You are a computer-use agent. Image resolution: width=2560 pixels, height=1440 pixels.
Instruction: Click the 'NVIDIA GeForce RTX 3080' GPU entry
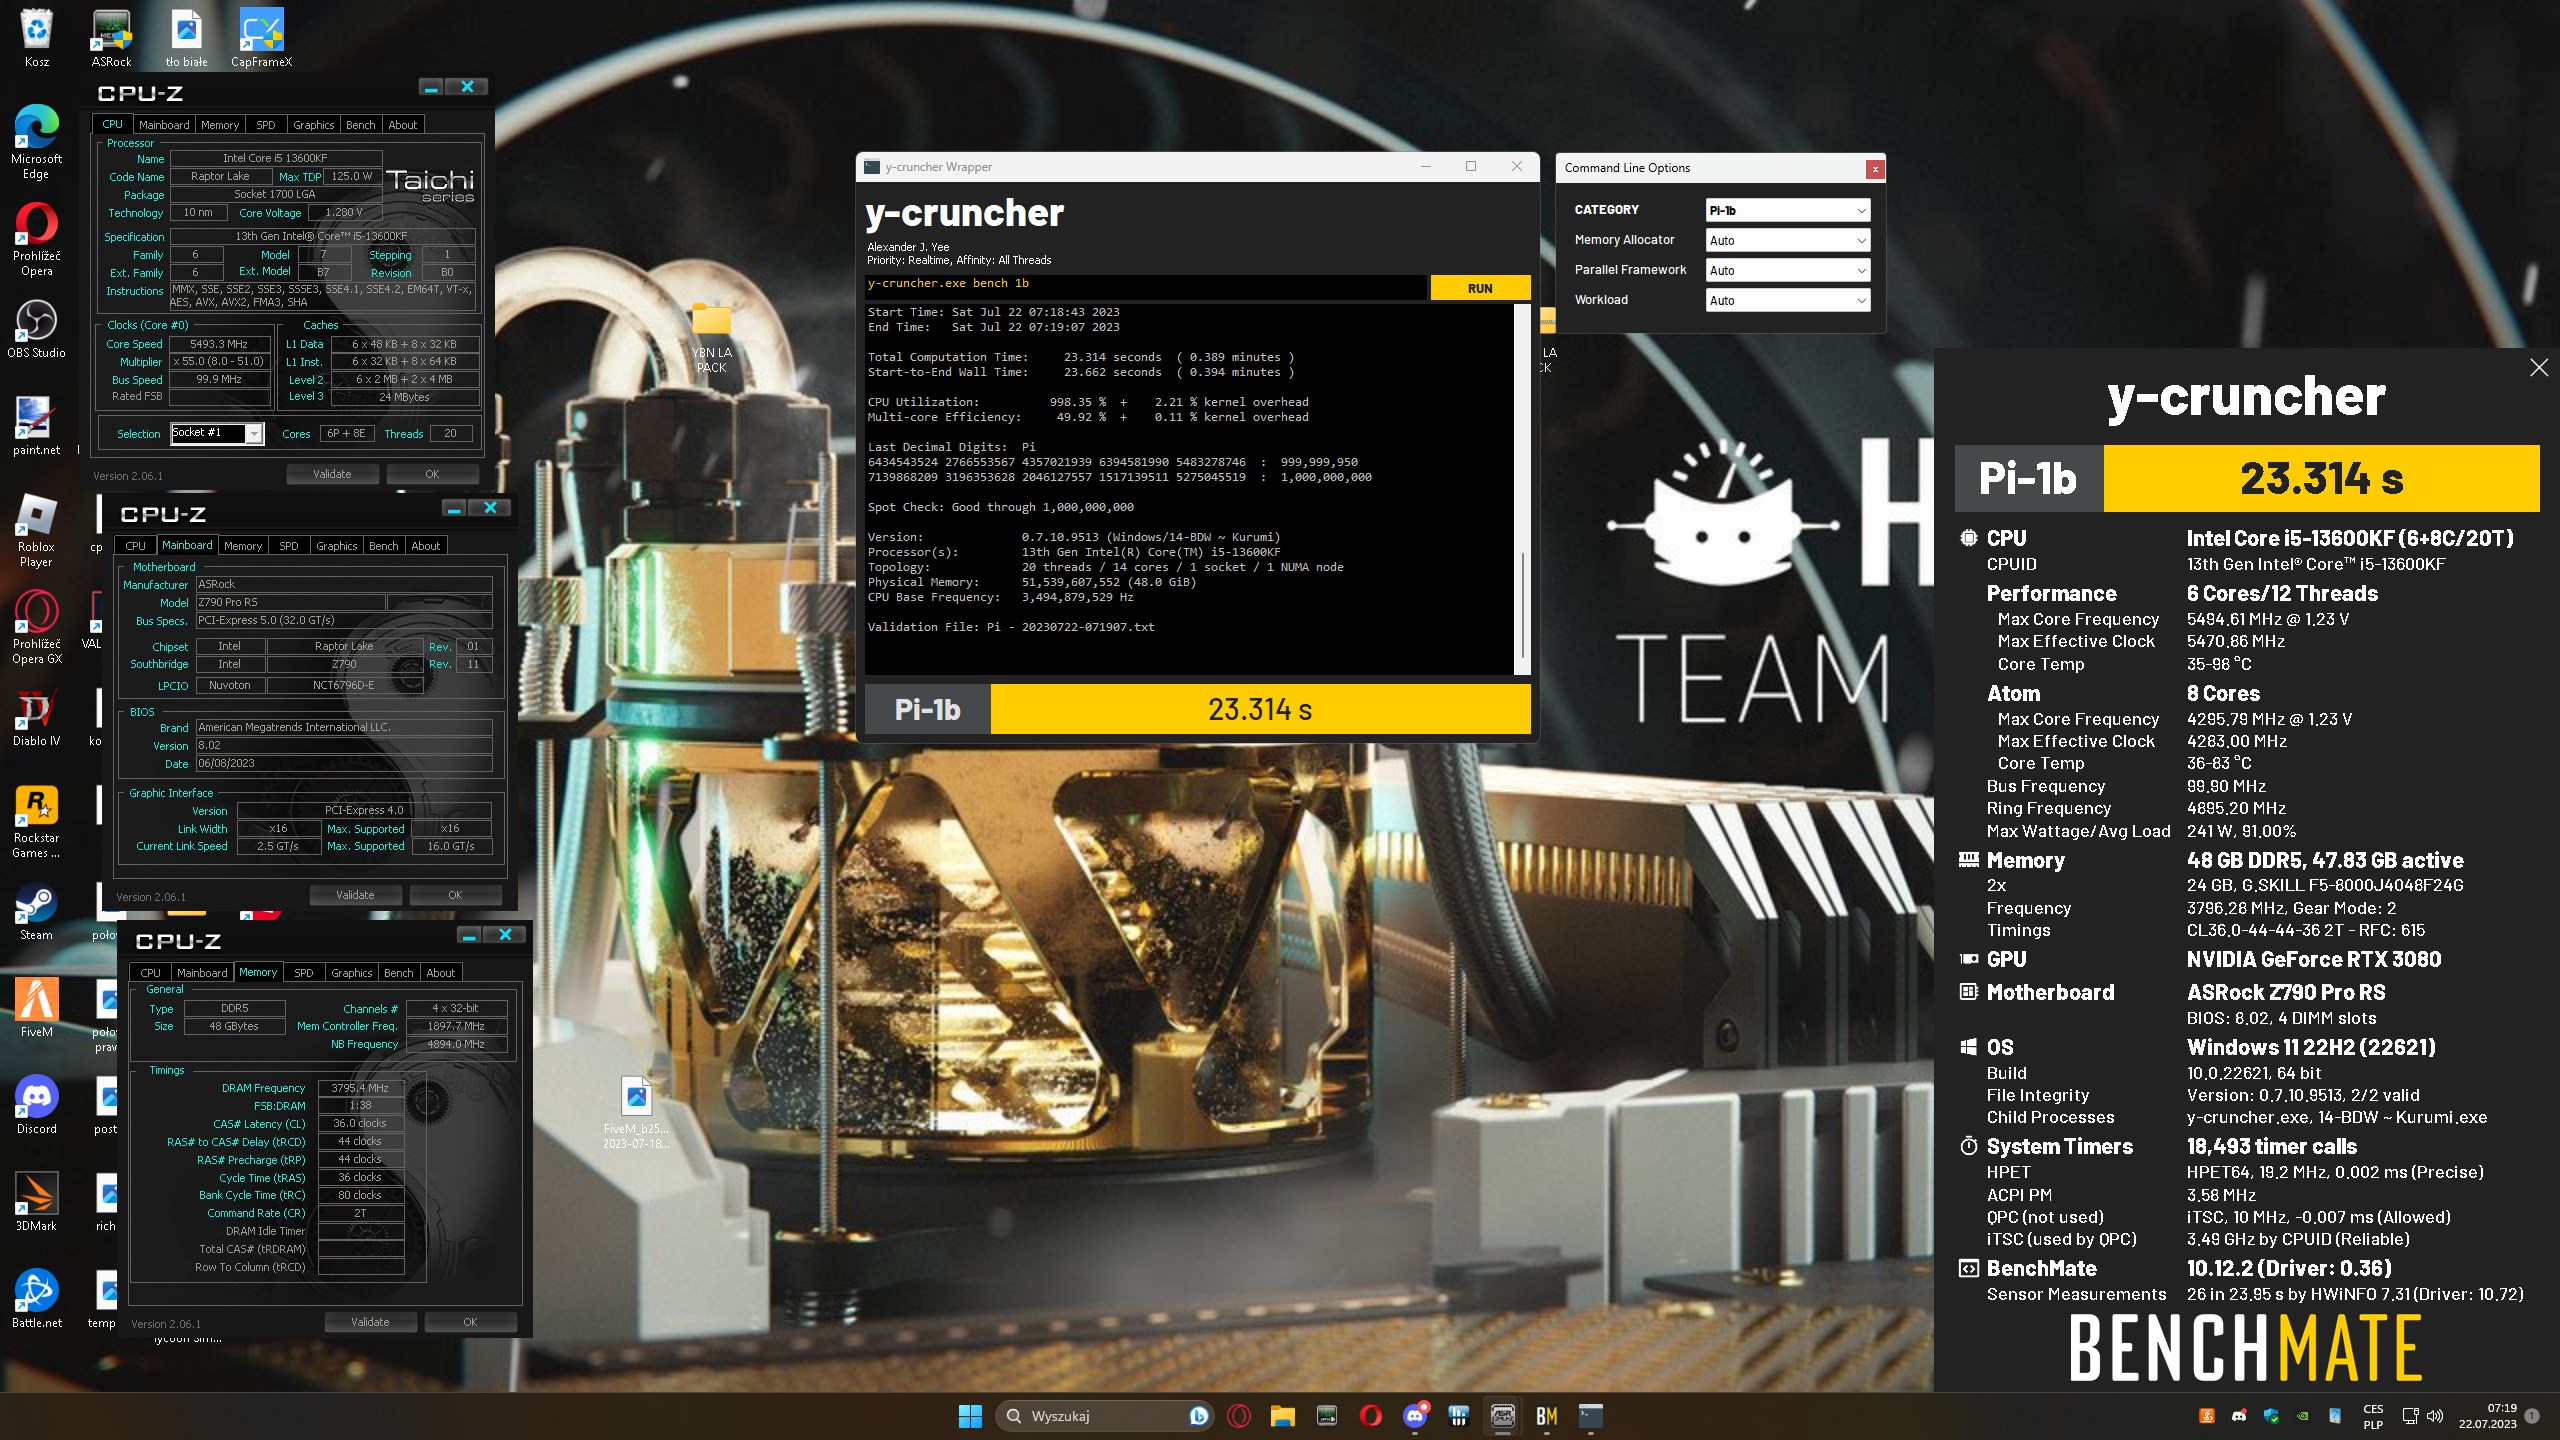click(2314, 959)
